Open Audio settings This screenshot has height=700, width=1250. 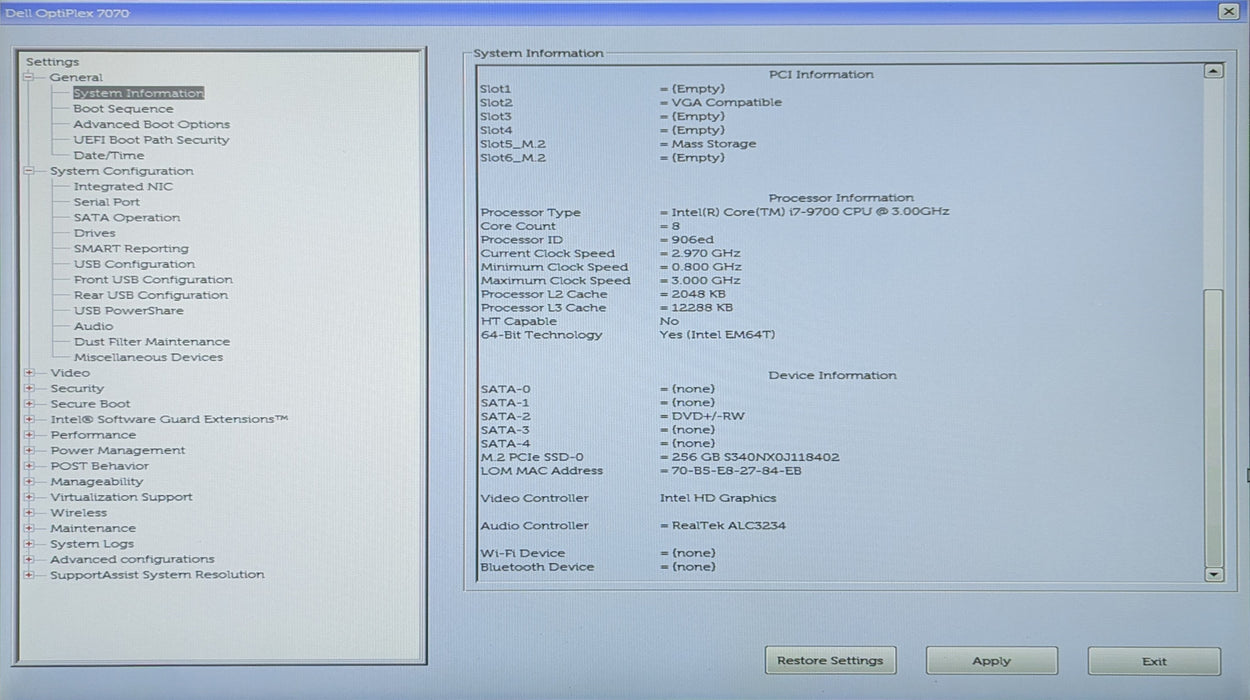(93, 326)
